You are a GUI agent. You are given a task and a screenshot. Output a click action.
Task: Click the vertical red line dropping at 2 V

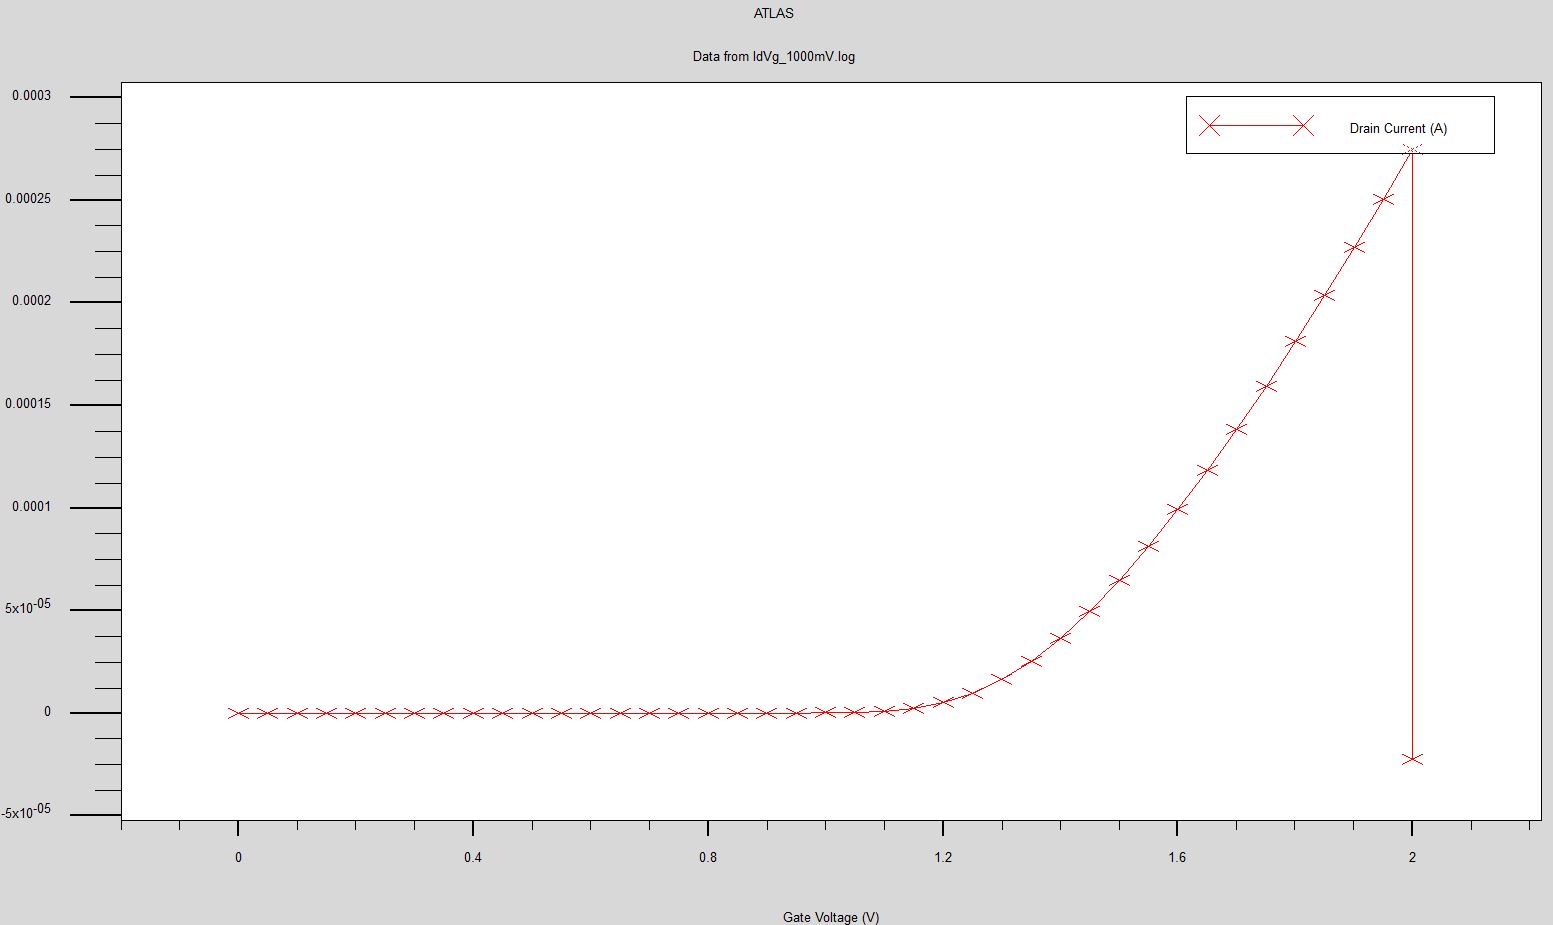[x=1412, y=455]
